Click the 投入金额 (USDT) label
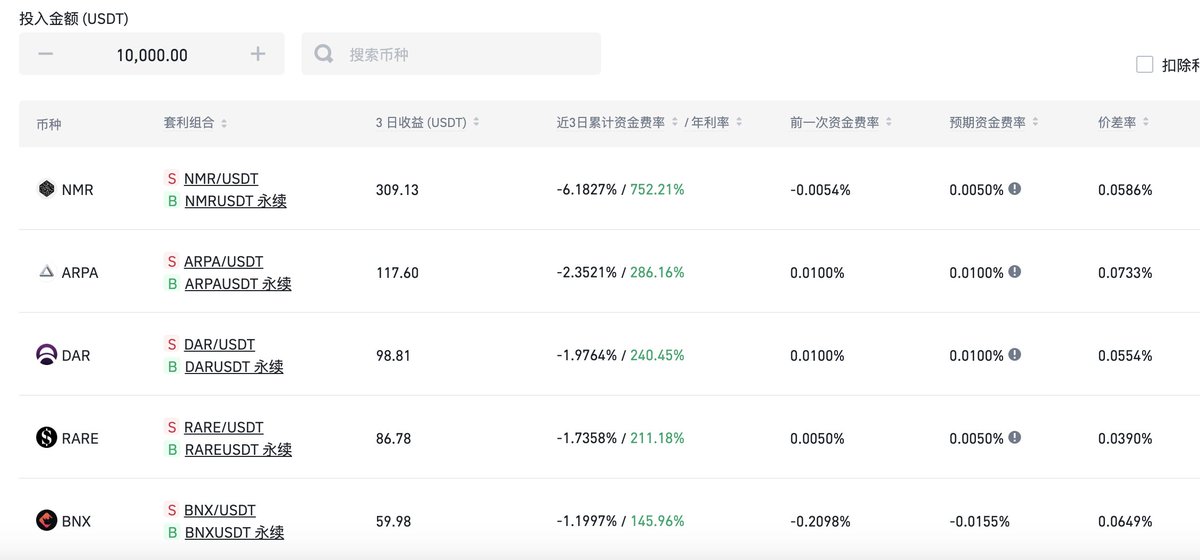 74,18
